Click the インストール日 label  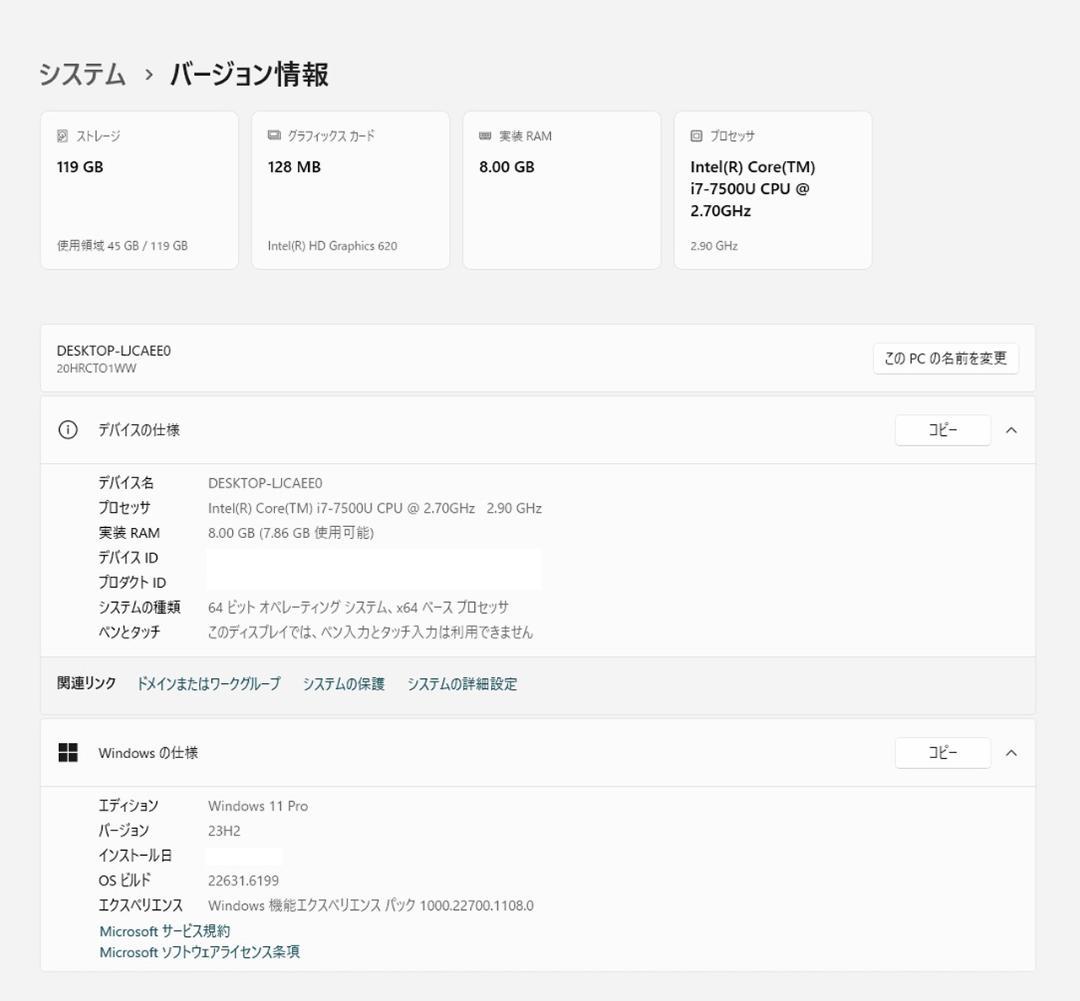click(135, 855)
